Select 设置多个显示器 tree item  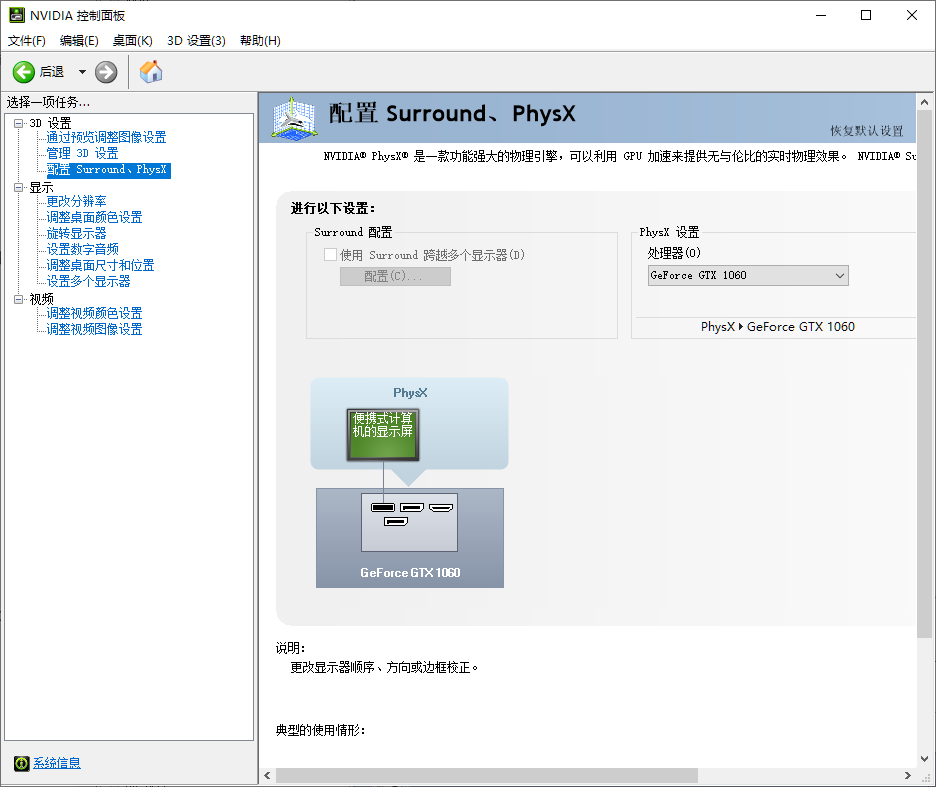pyautogui.click(x=88, y=281)
